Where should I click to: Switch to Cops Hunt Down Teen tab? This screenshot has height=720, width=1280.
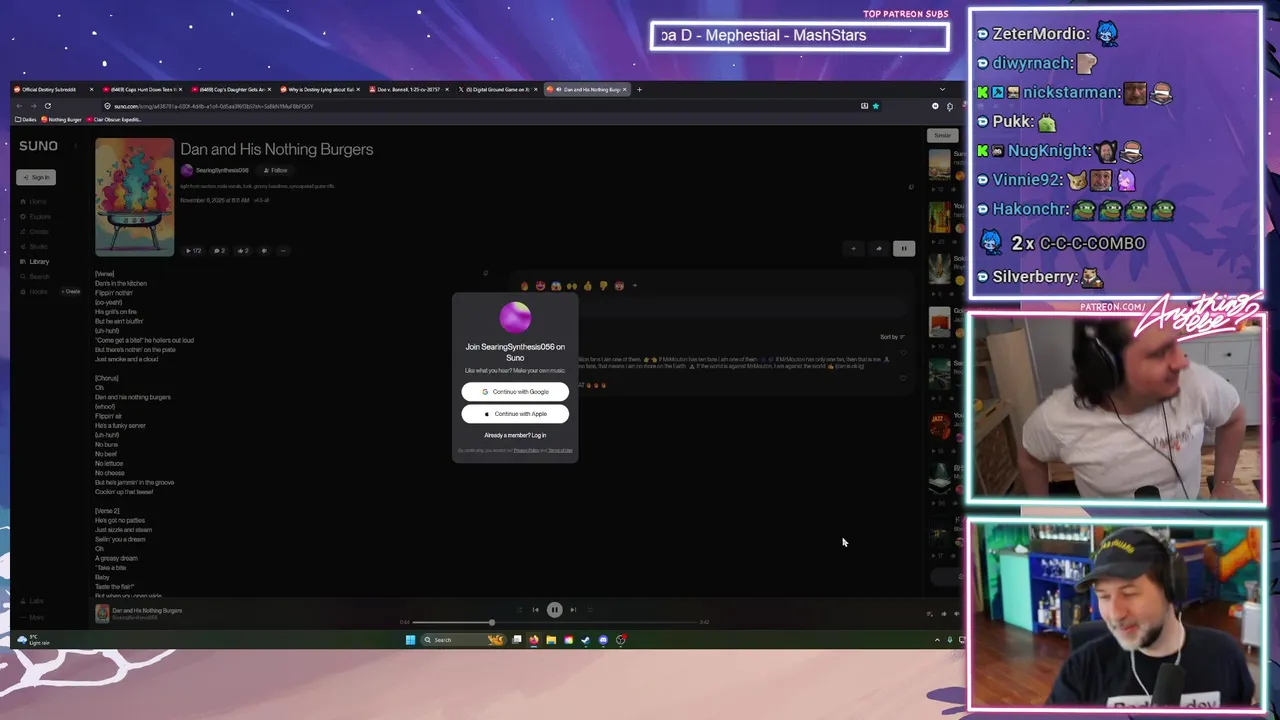point(140,89)
